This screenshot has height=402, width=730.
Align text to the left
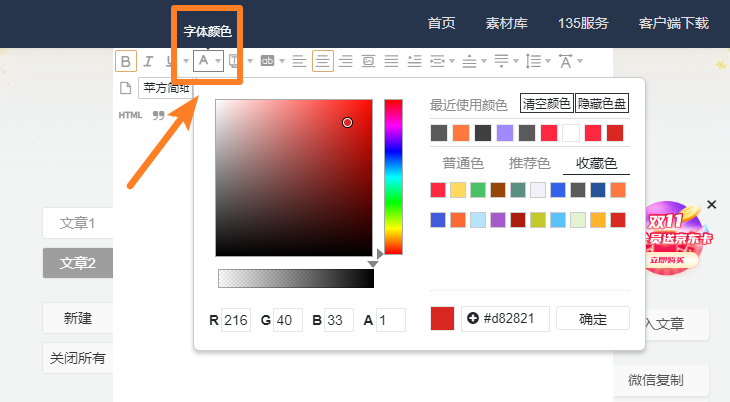299,61
